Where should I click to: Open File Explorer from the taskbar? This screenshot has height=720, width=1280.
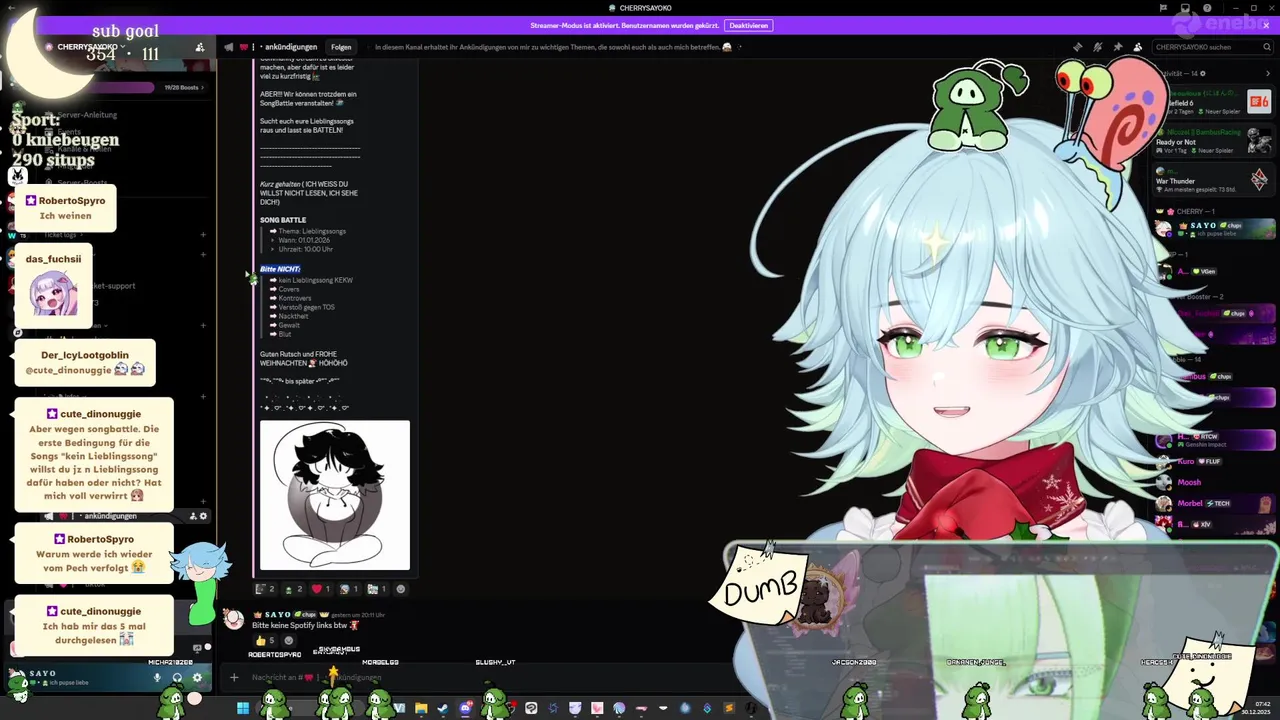(x=421, y=708)
